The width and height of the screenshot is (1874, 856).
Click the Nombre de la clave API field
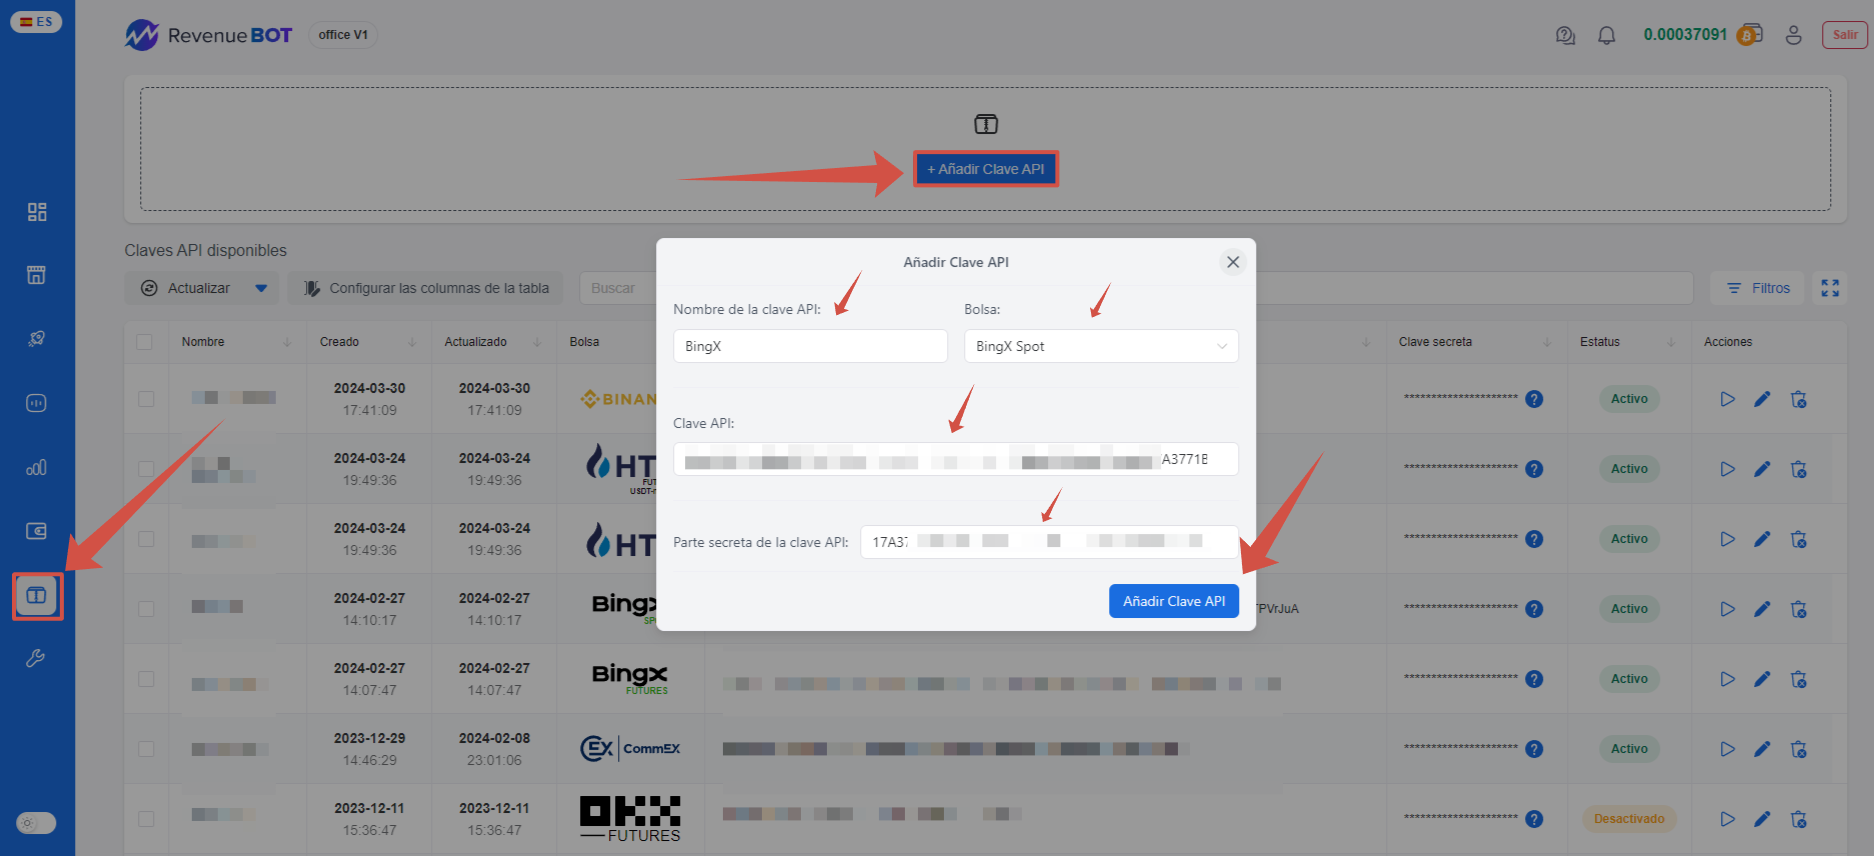pos(810,346)
